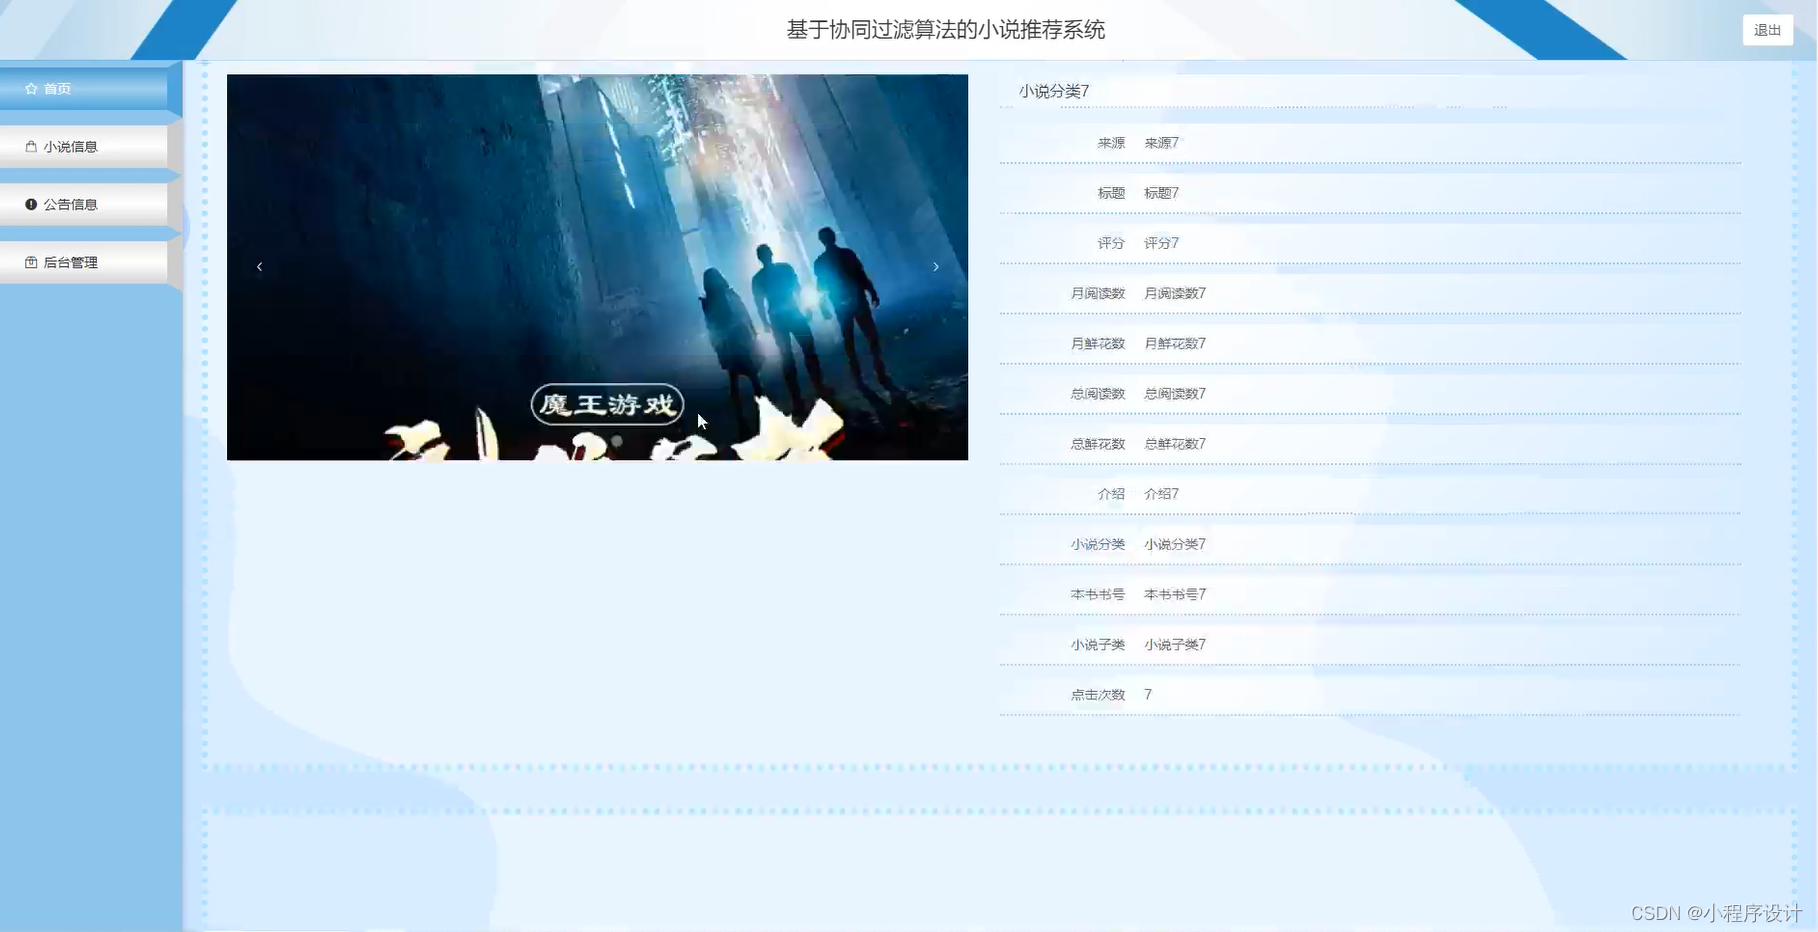This screenshot has width=1818, height=932.
Task: Click the value 总鲜花数7
Action: tap(1175, 444)
